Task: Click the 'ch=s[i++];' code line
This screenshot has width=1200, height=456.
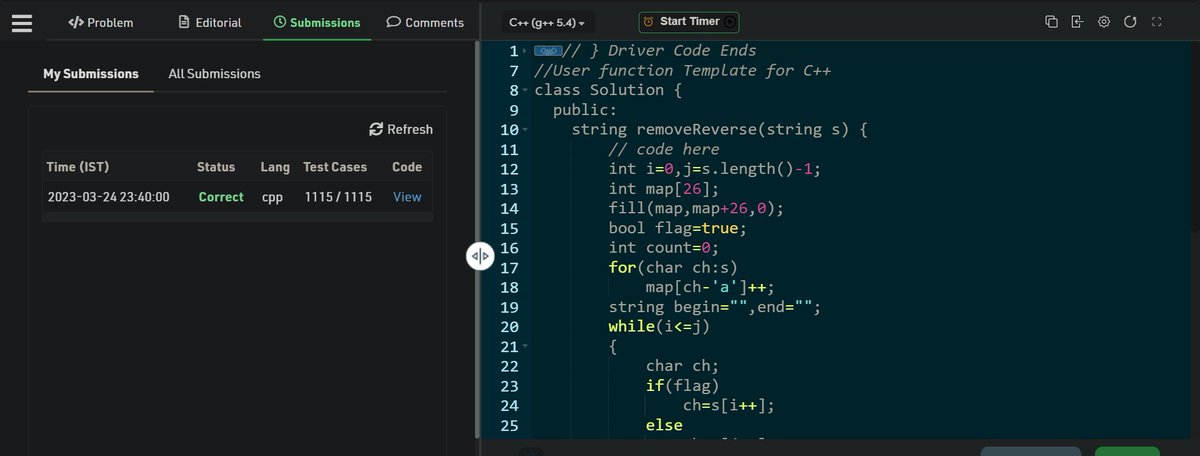Action: 729,406
